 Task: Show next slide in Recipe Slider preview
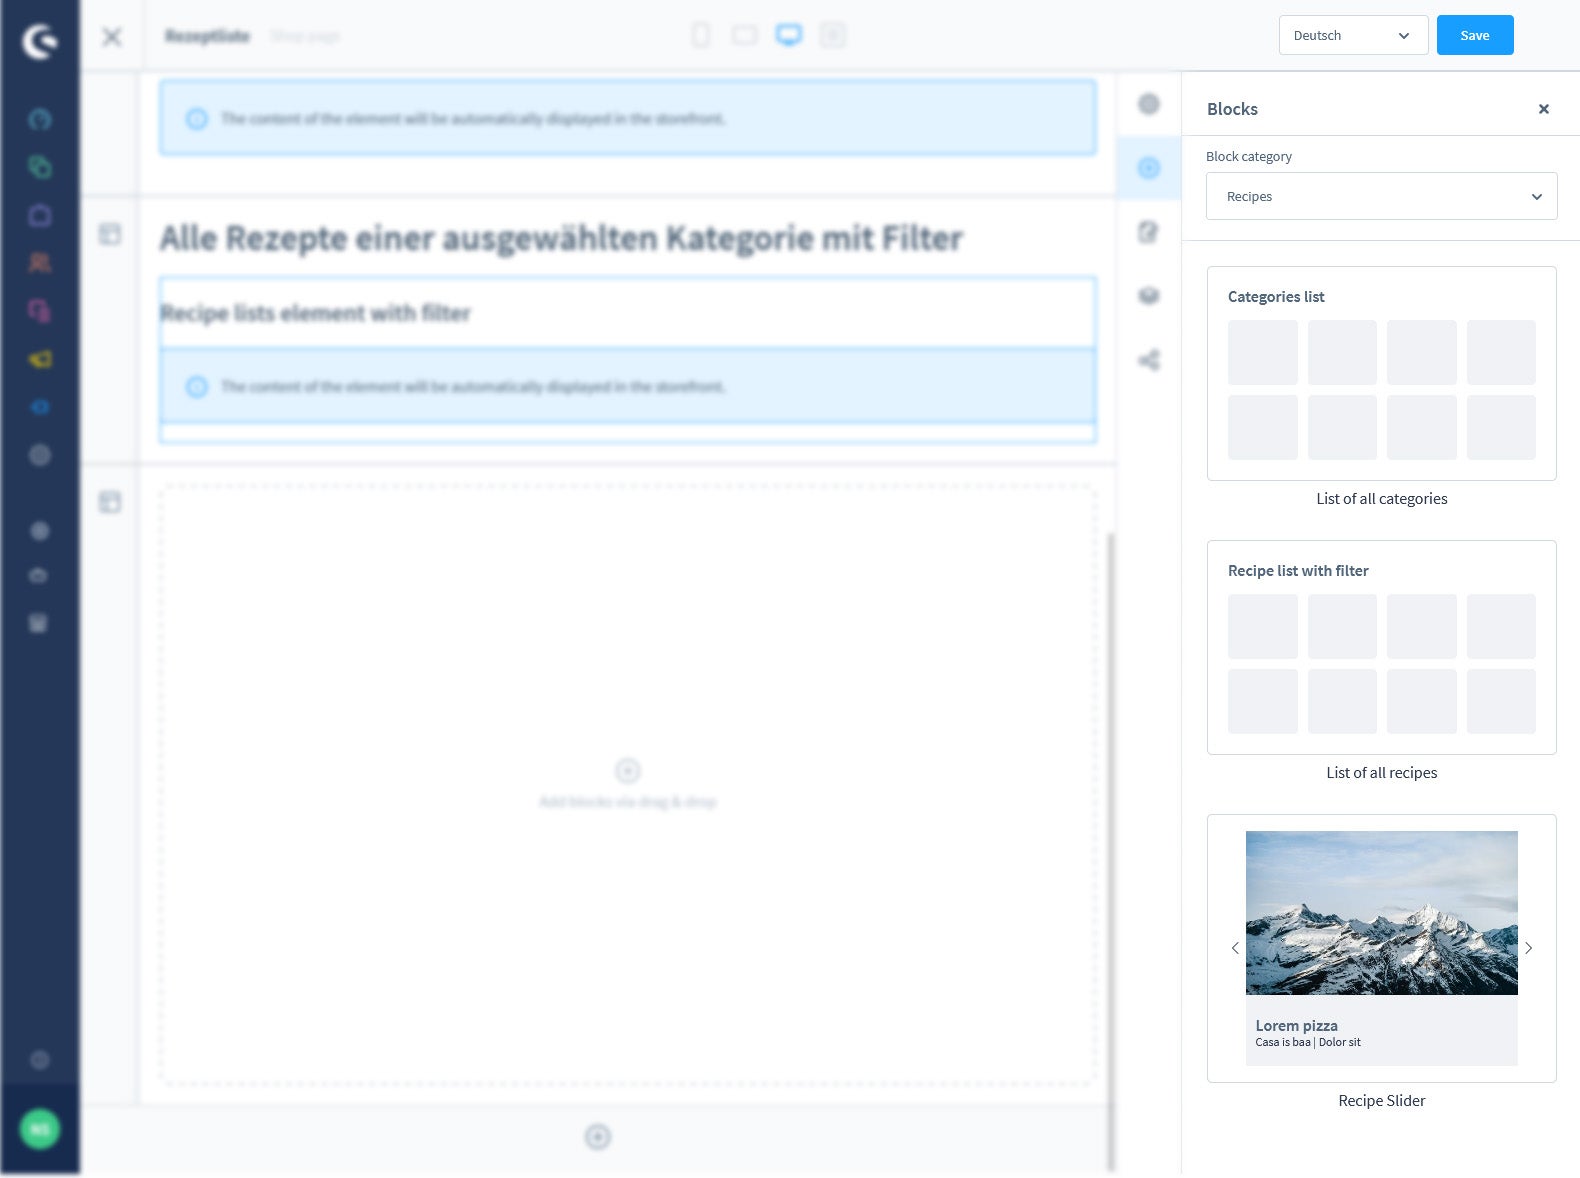tap(1528, 947)
